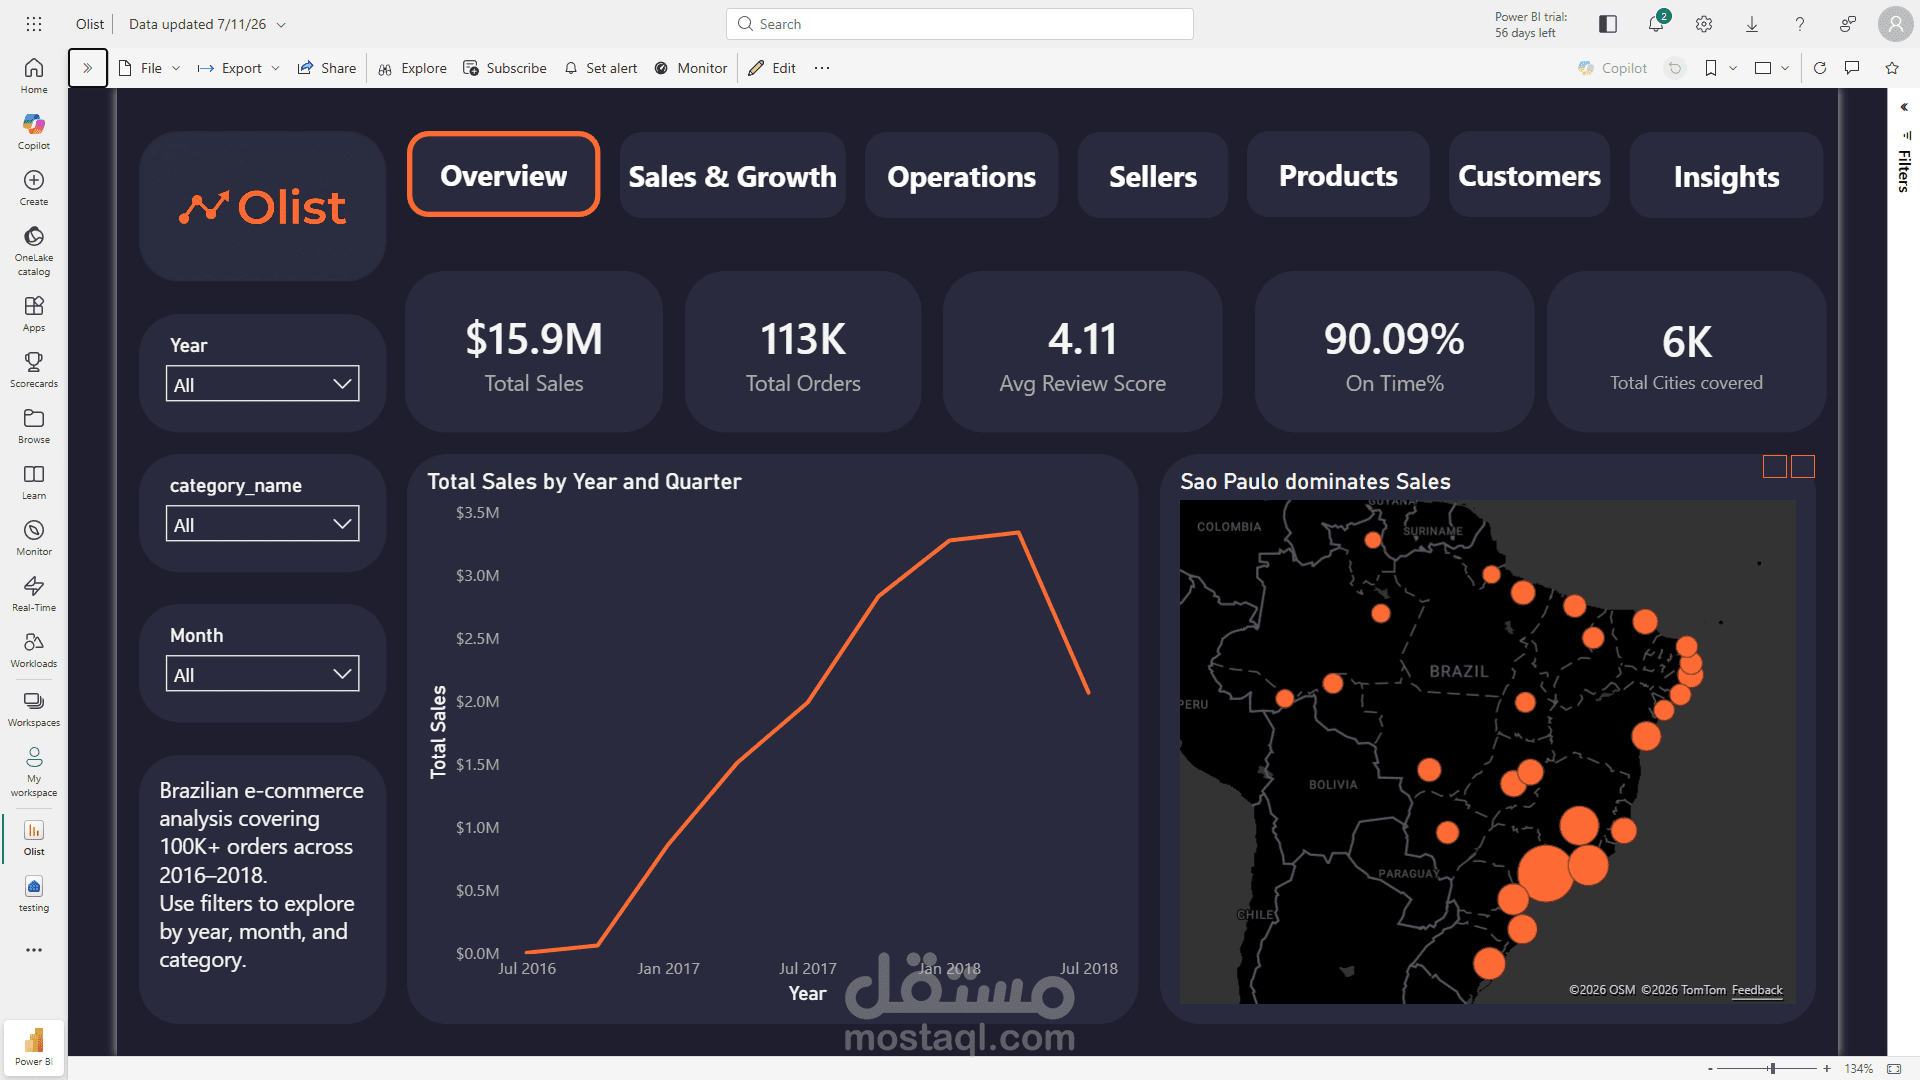This screenshot has width=1920, height=1080.
Task: Switch to the Customers page
Action: point(1529,176)
